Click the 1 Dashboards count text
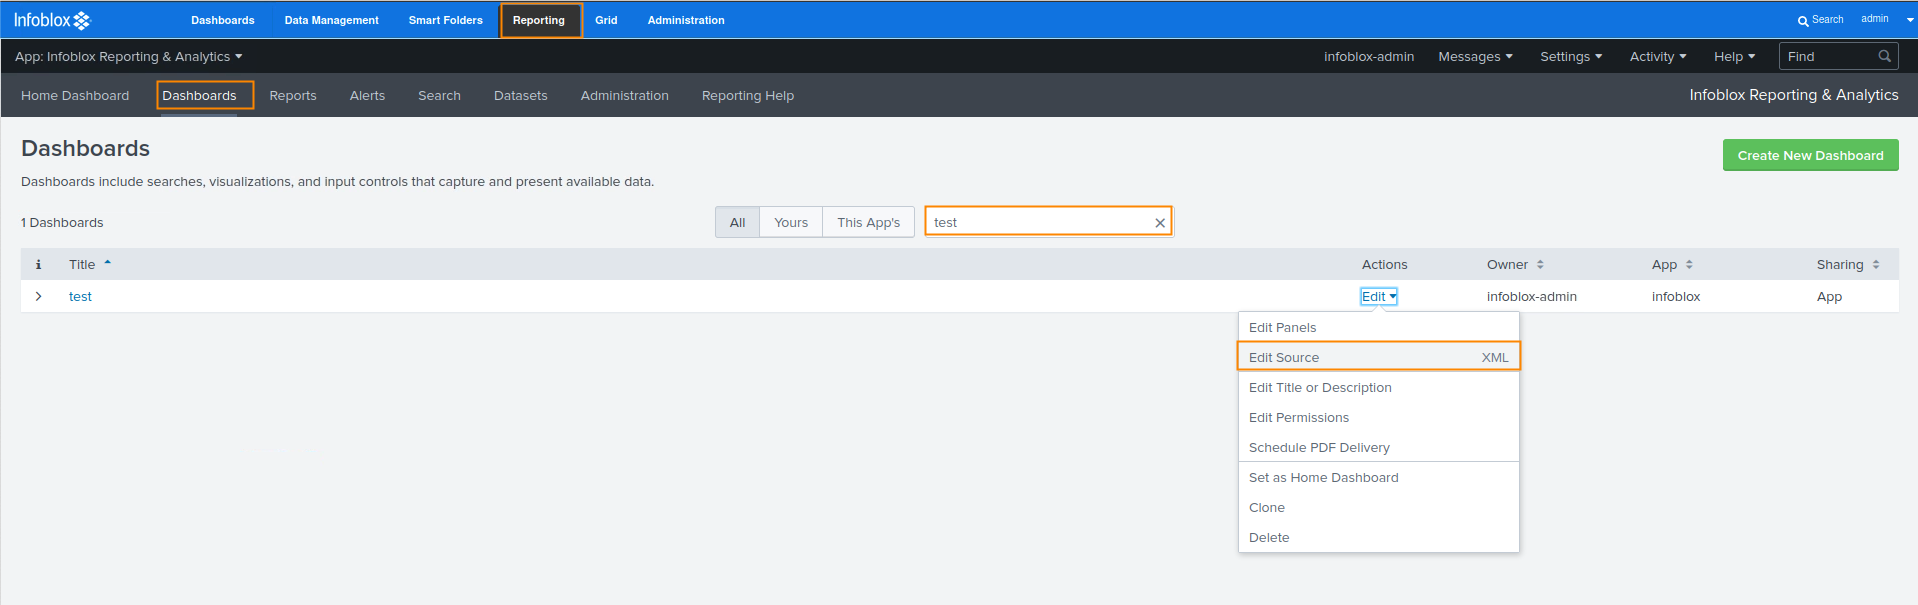The width and height of the screenshot is (1918, 605). click(x=62, y=223)
